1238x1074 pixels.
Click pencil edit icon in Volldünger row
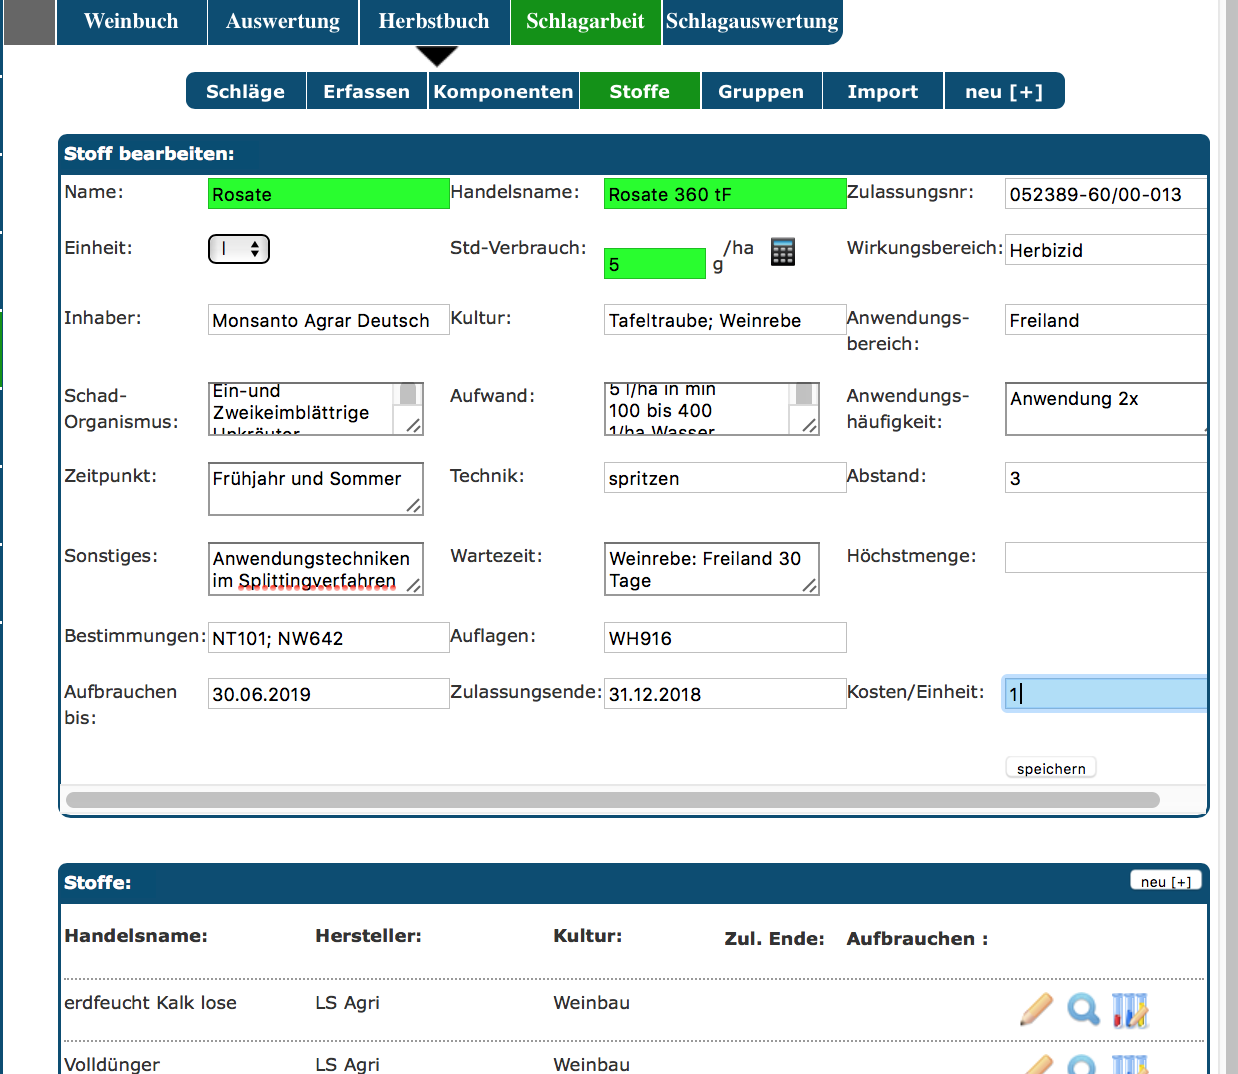tap(1036, 1064)
